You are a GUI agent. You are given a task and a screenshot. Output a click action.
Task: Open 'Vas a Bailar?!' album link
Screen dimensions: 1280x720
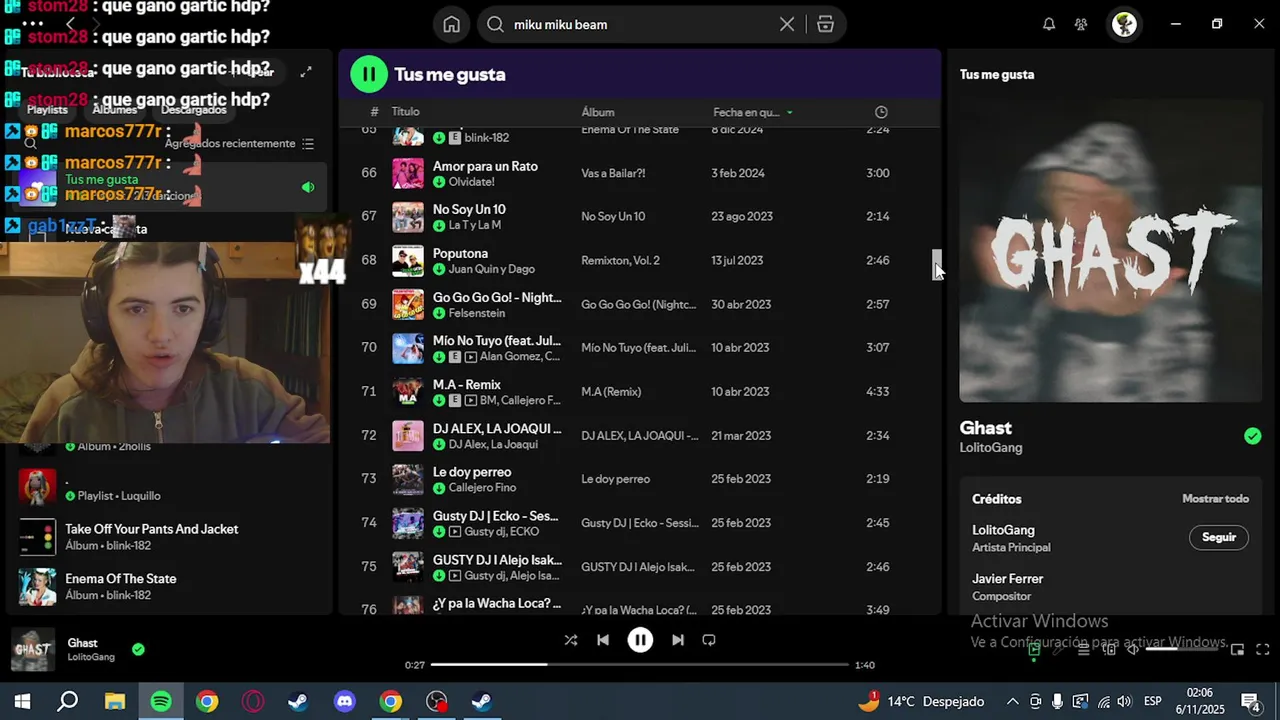coord(613,173)
